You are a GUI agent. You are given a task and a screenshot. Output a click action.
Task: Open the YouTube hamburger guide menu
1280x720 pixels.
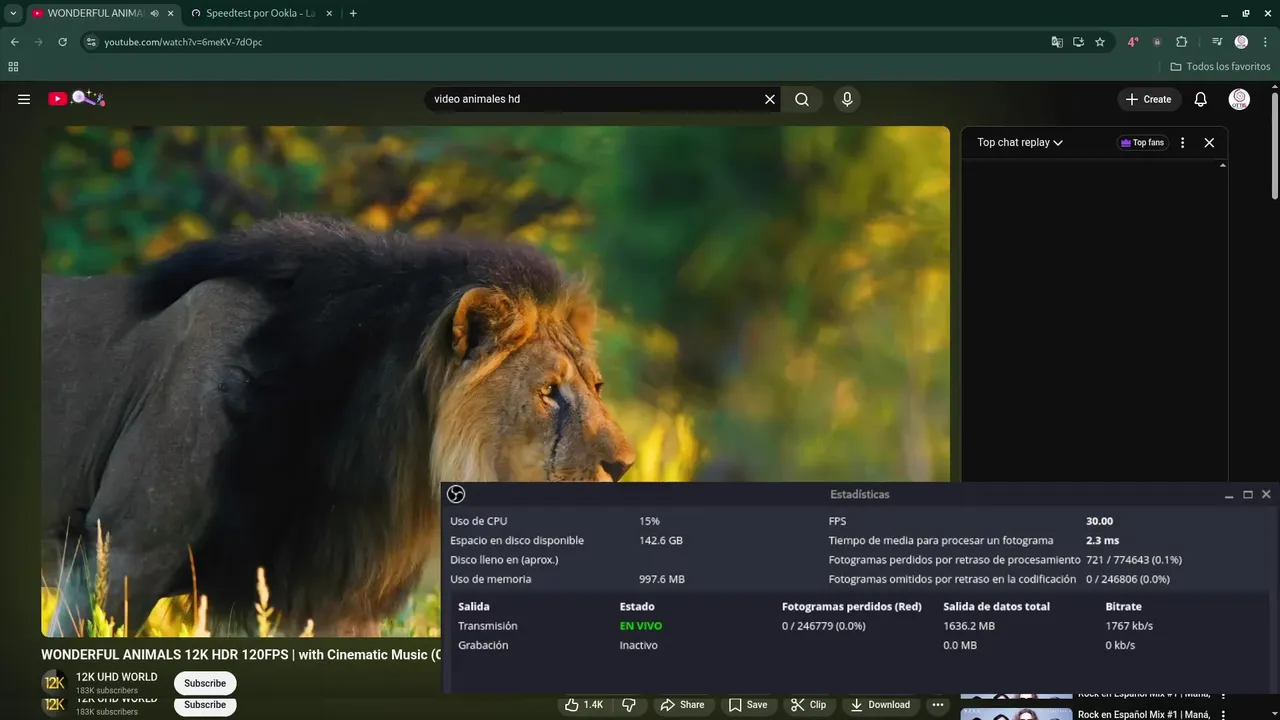[24, 99]
